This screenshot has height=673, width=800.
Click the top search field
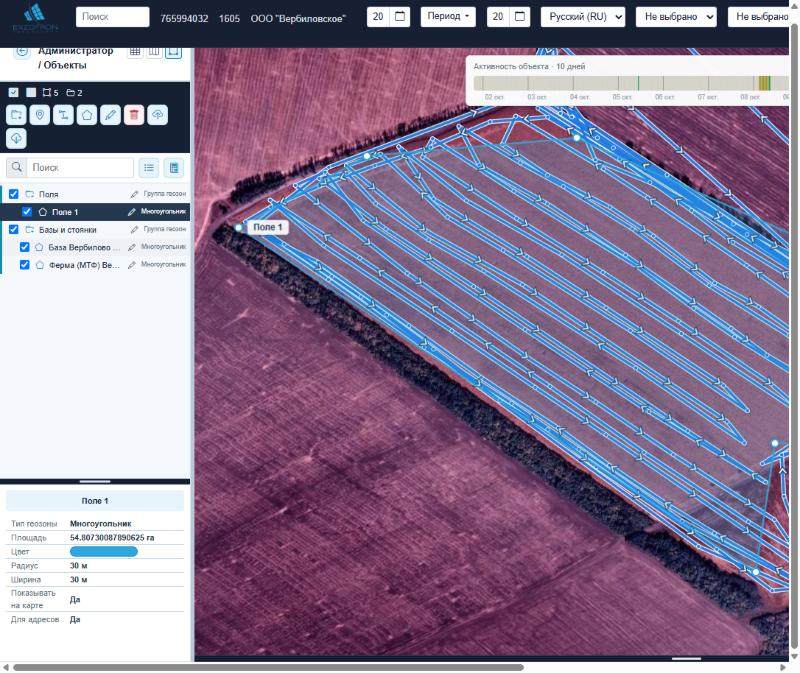point(113,17)
